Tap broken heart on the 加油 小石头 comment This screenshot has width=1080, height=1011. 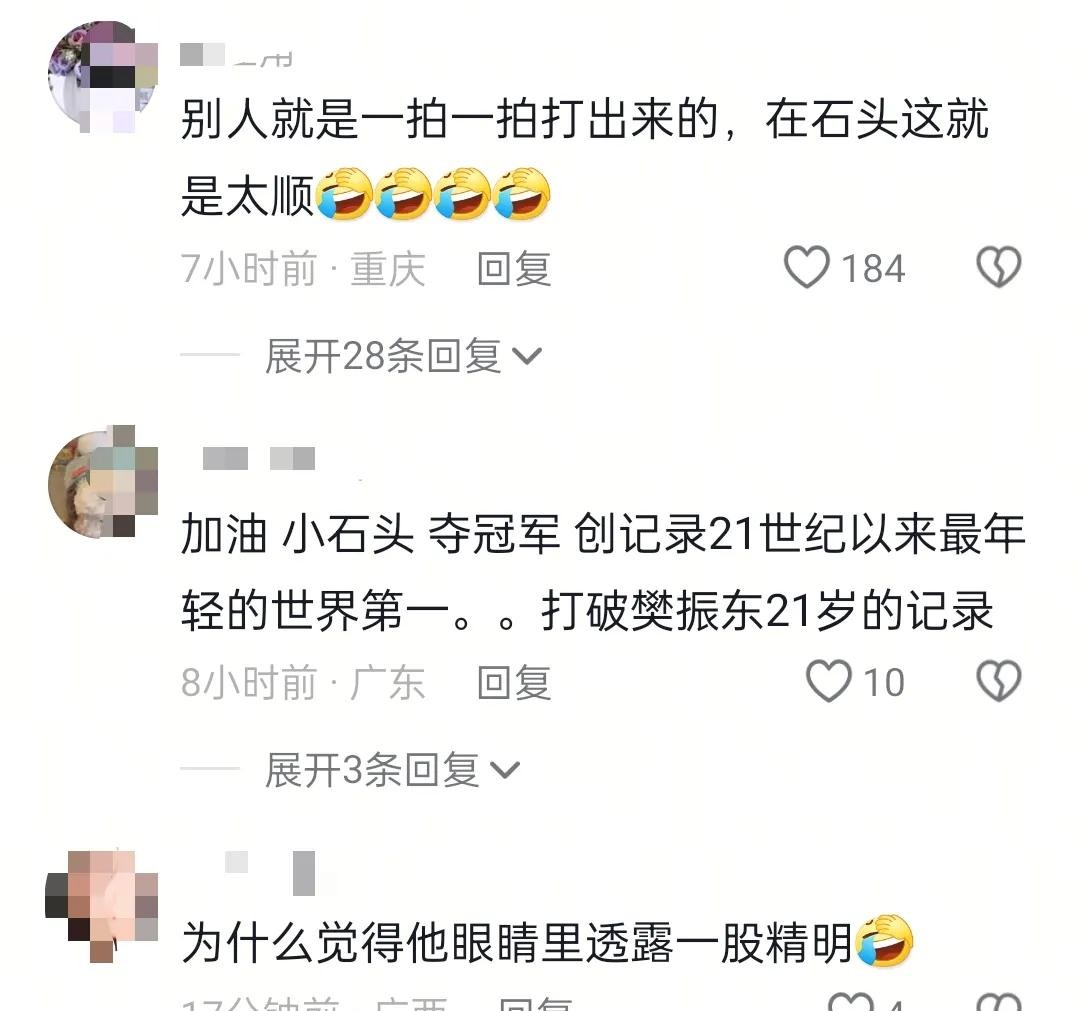[x=999, y=681]
